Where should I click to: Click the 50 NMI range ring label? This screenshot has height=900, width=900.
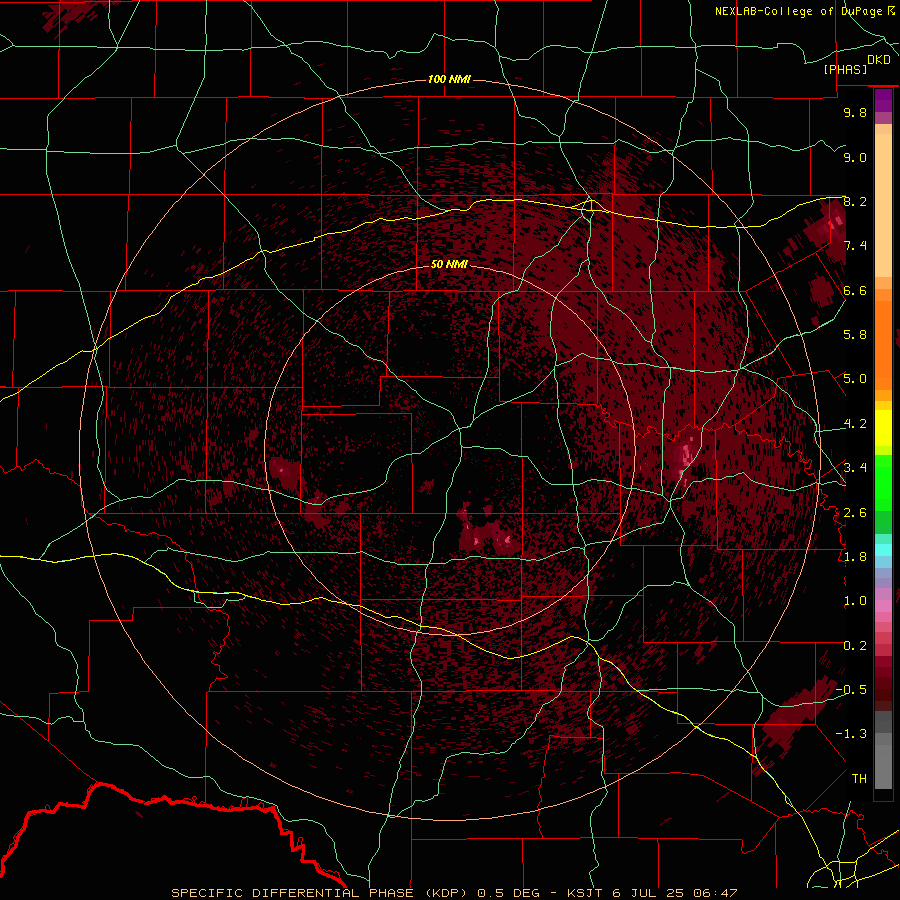[x=449, y=264]
